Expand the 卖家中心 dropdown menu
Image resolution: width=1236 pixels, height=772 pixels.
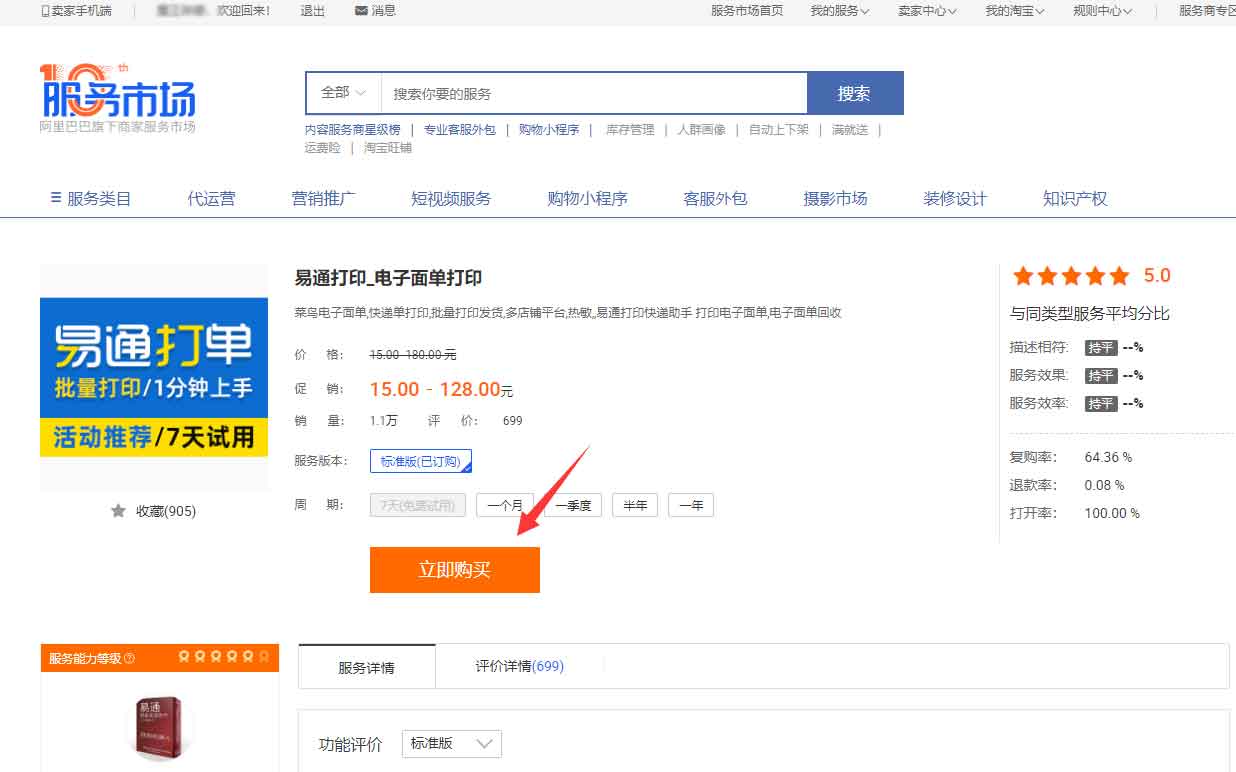(x=927, y=11)
